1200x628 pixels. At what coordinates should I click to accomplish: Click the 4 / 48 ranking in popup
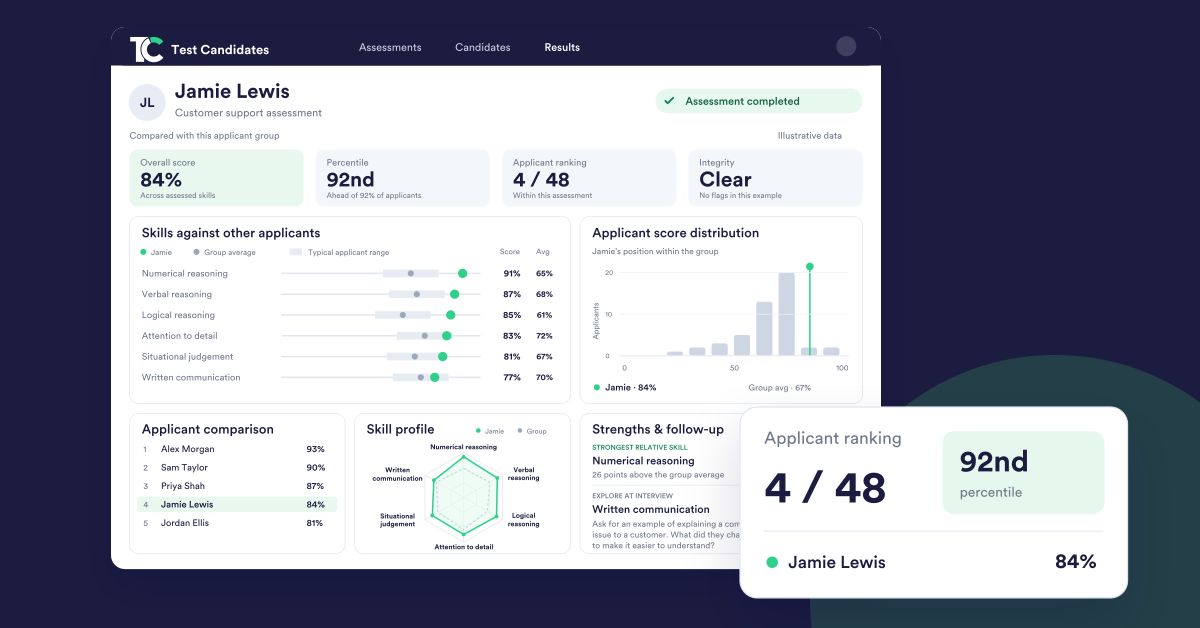click(x=825, y=488)
